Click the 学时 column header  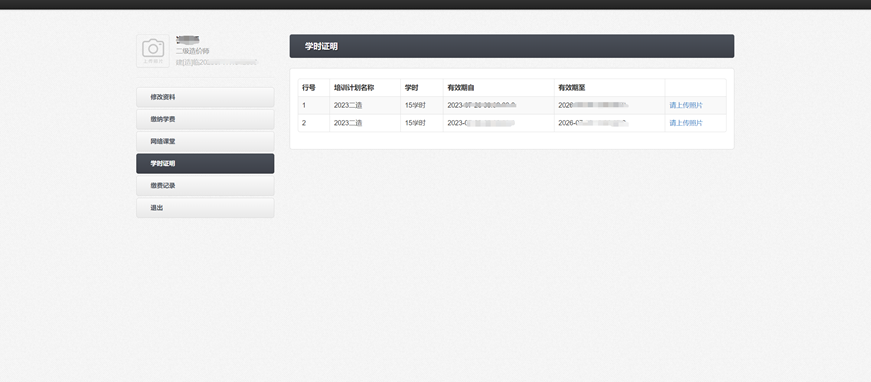412,88
